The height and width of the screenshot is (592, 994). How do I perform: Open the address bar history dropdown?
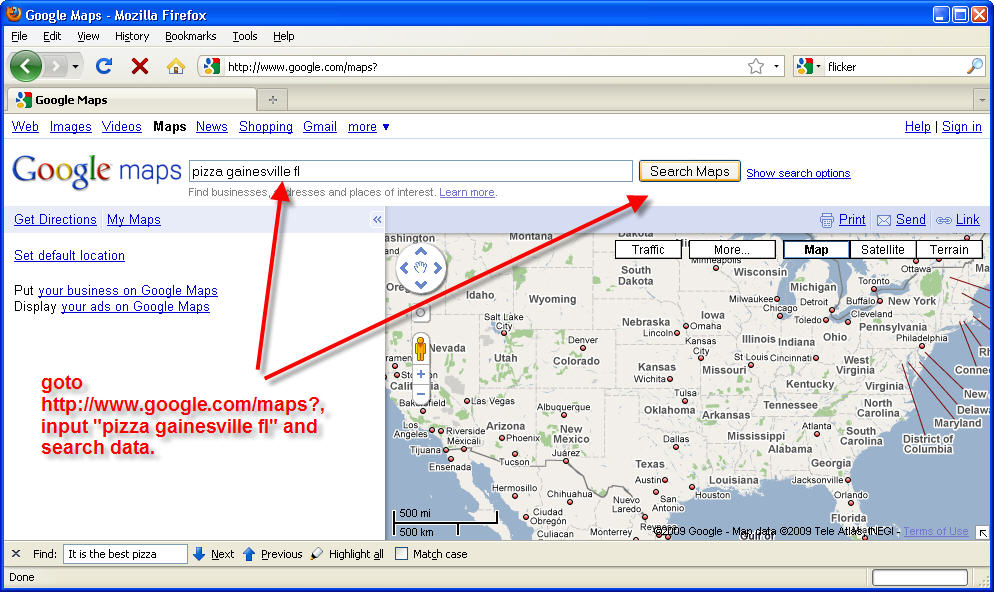[x=777, y=67]
